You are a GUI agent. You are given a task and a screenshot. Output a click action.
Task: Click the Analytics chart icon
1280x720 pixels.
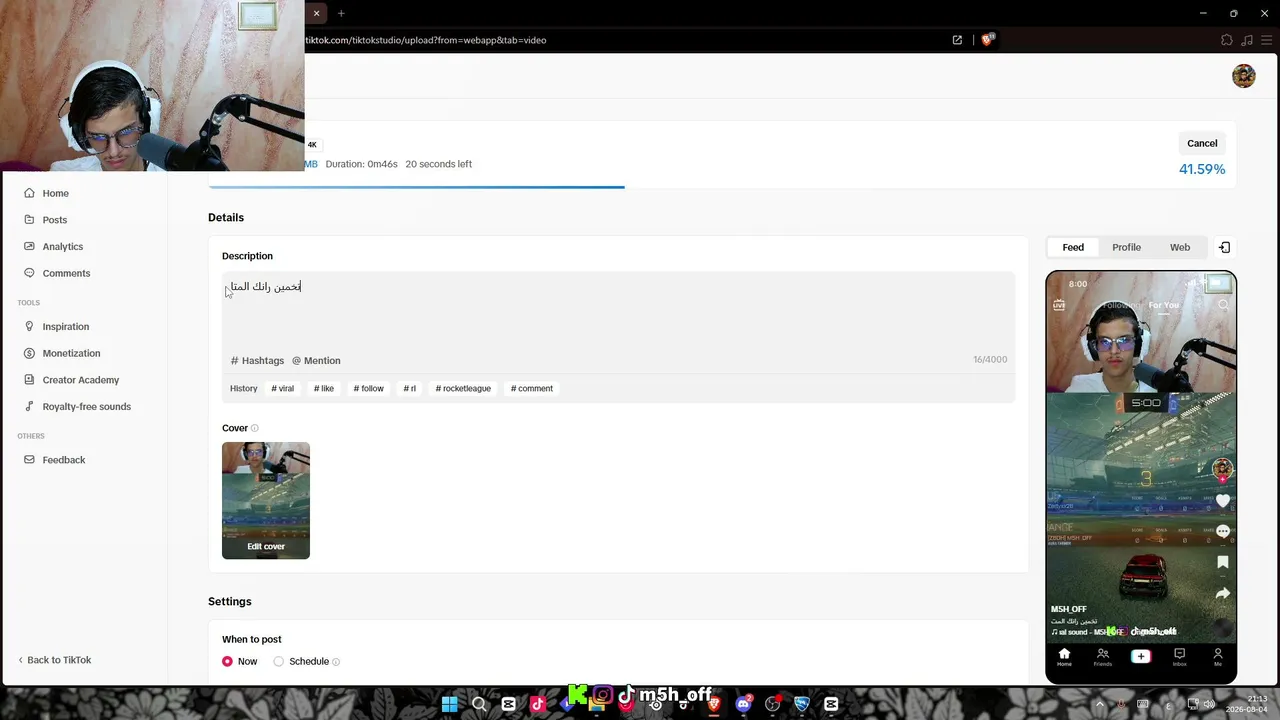pyautogui.click(x=29, y=246)
